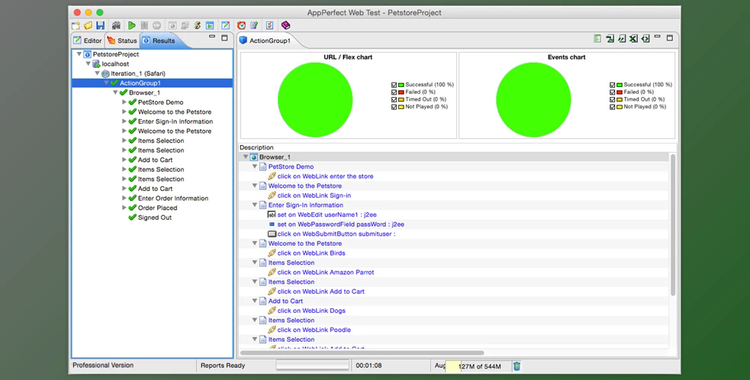
Task: Uncheck Not Played in URL / Flex chart legend
Action: 394,107
